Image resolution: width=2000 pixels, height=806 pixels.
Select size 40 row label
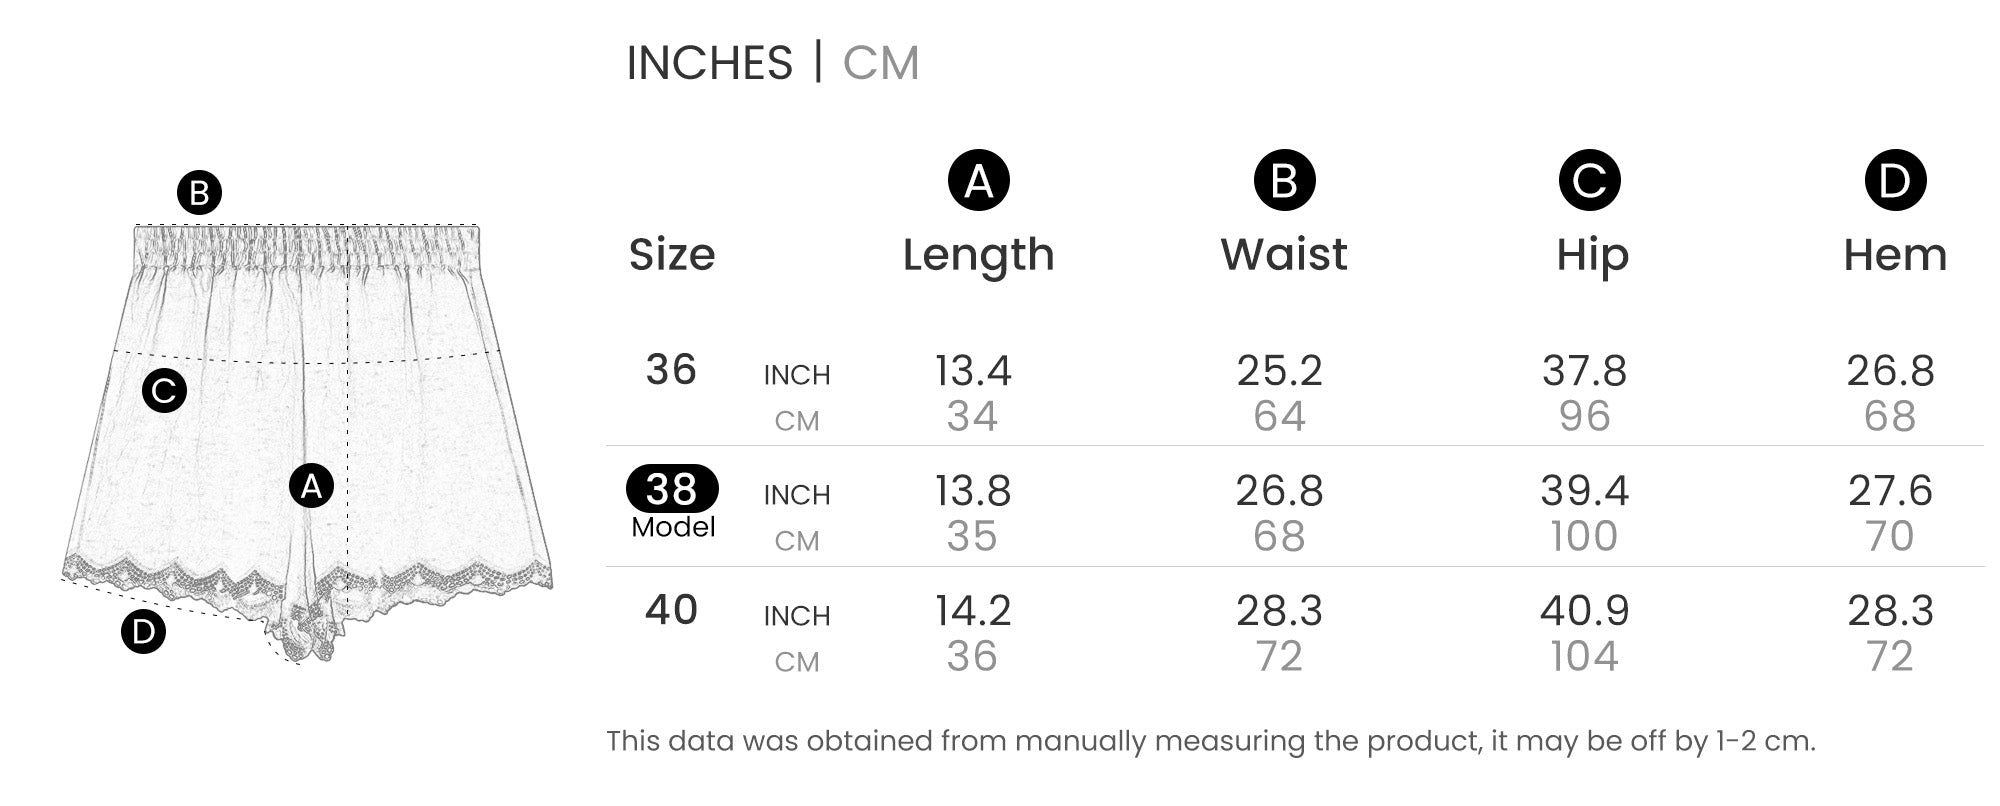click(671, 610)
